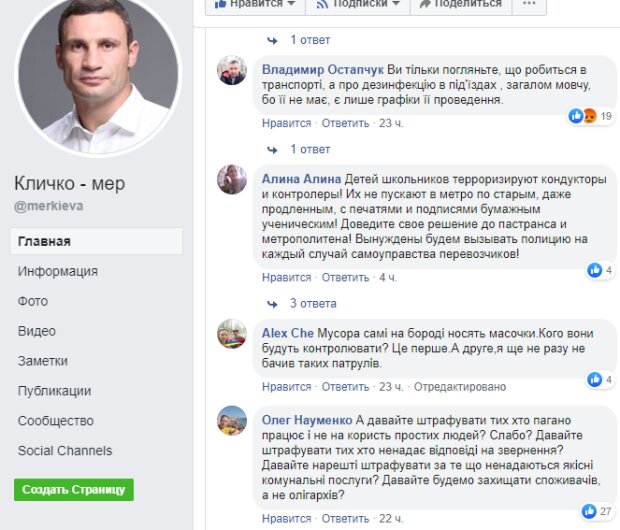Click the three-dots more options button
This screenshot has height=530, width=620.
529,5
